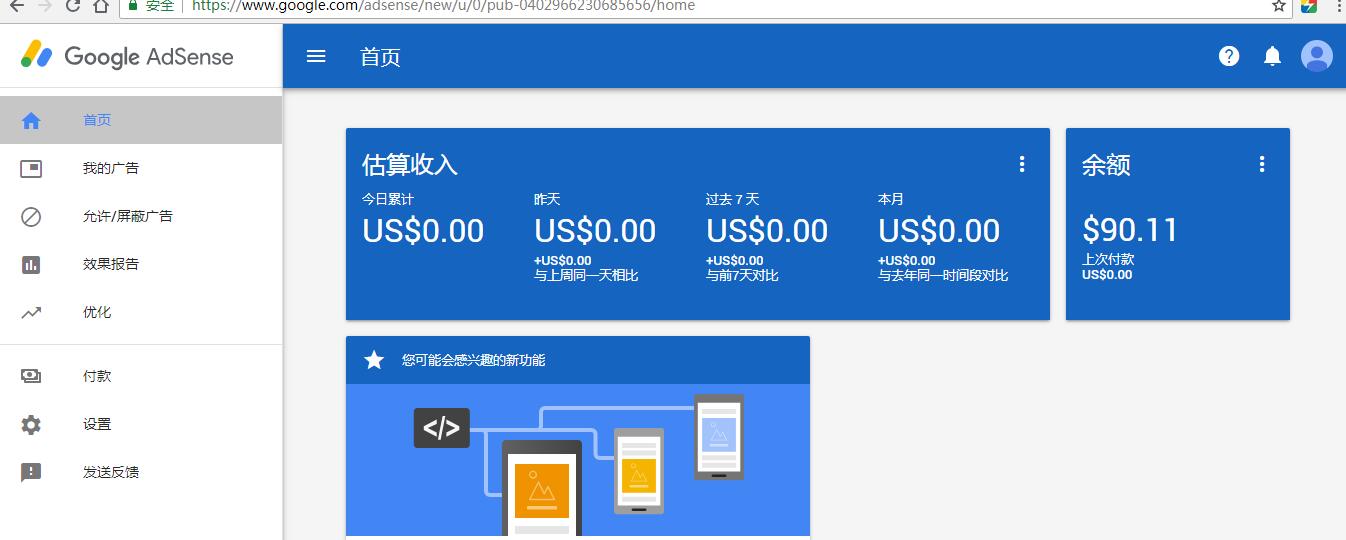
Task: Click the money icon beside 付款
Action: click(31, 376)
